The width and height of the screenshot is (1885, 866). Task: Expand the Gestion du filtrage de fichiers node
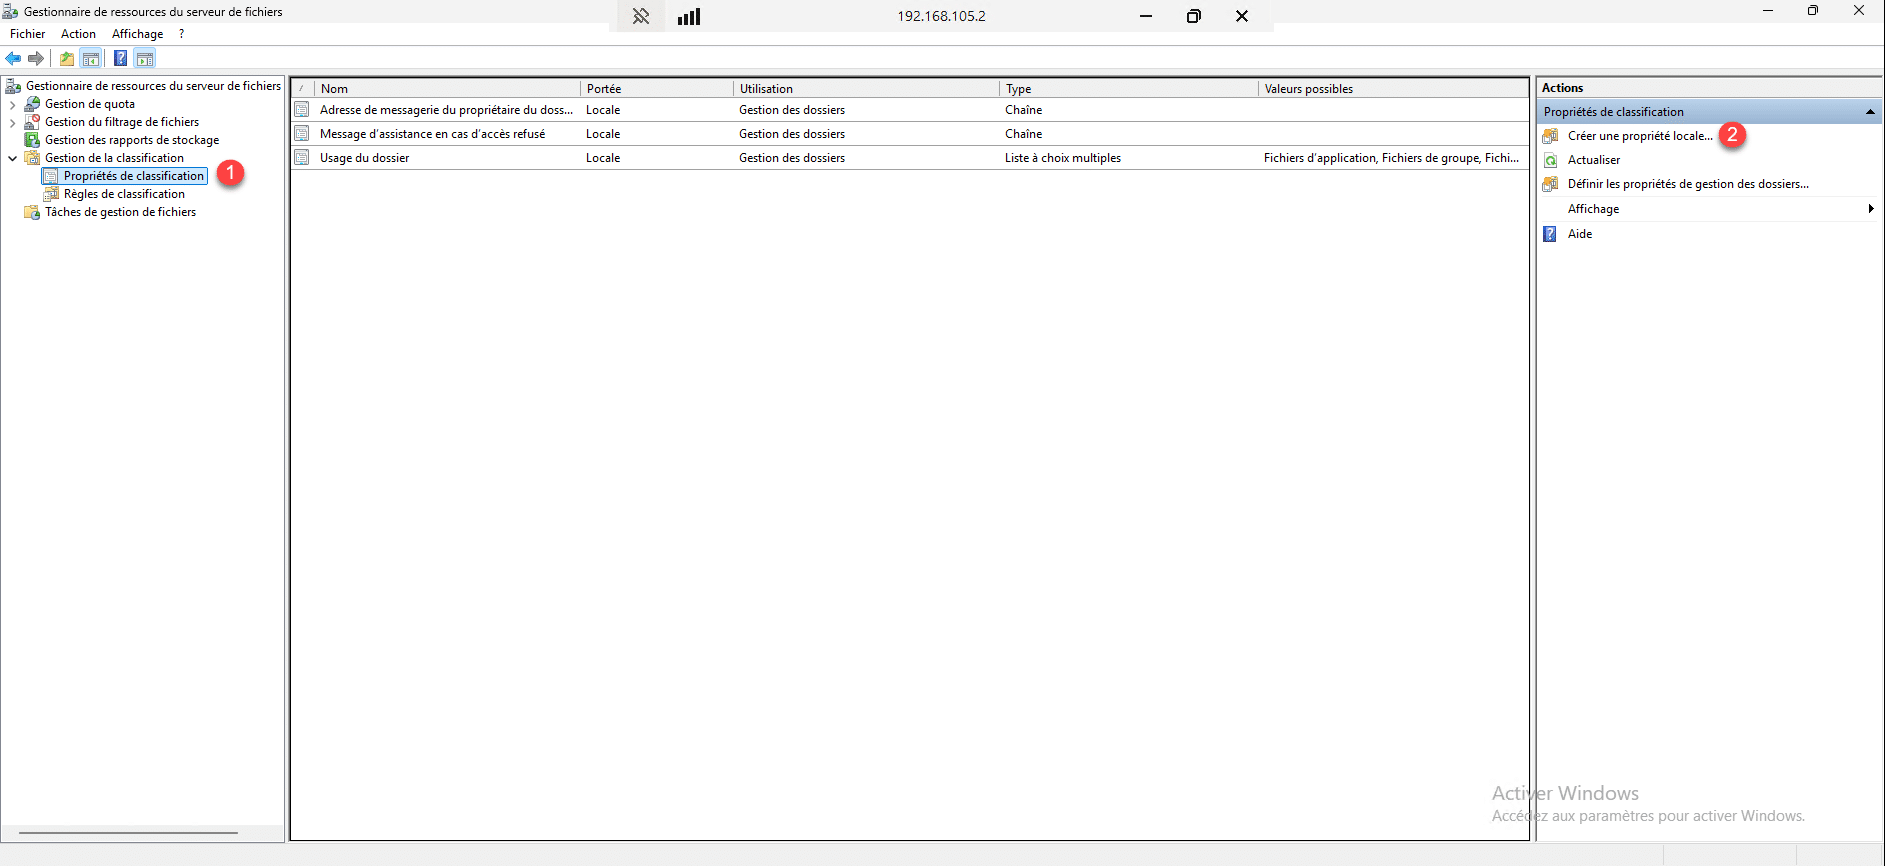12,122
